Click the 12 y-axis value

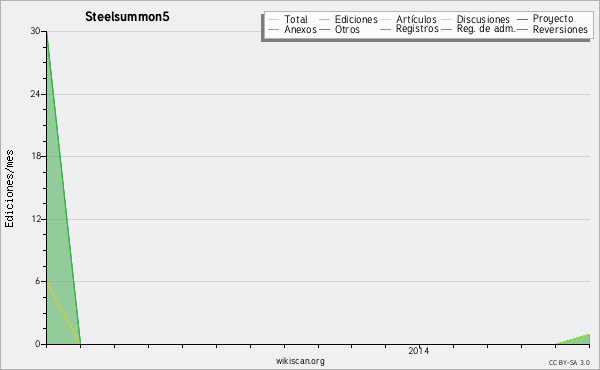[x=35, y=219]
